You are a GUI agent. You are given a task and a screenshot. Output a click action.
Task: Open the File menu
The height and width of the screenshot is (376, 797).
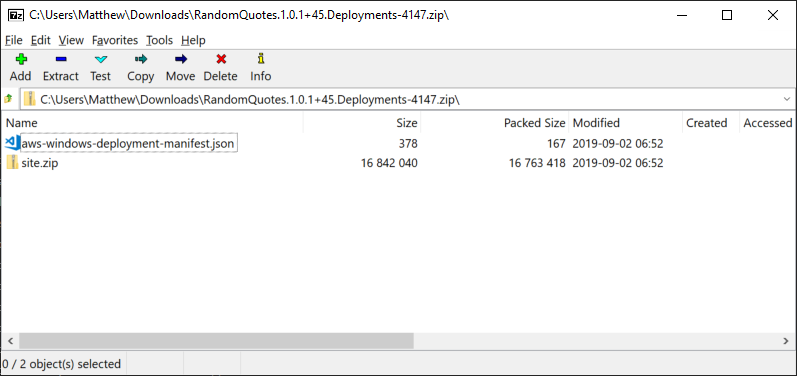(14, 40)
